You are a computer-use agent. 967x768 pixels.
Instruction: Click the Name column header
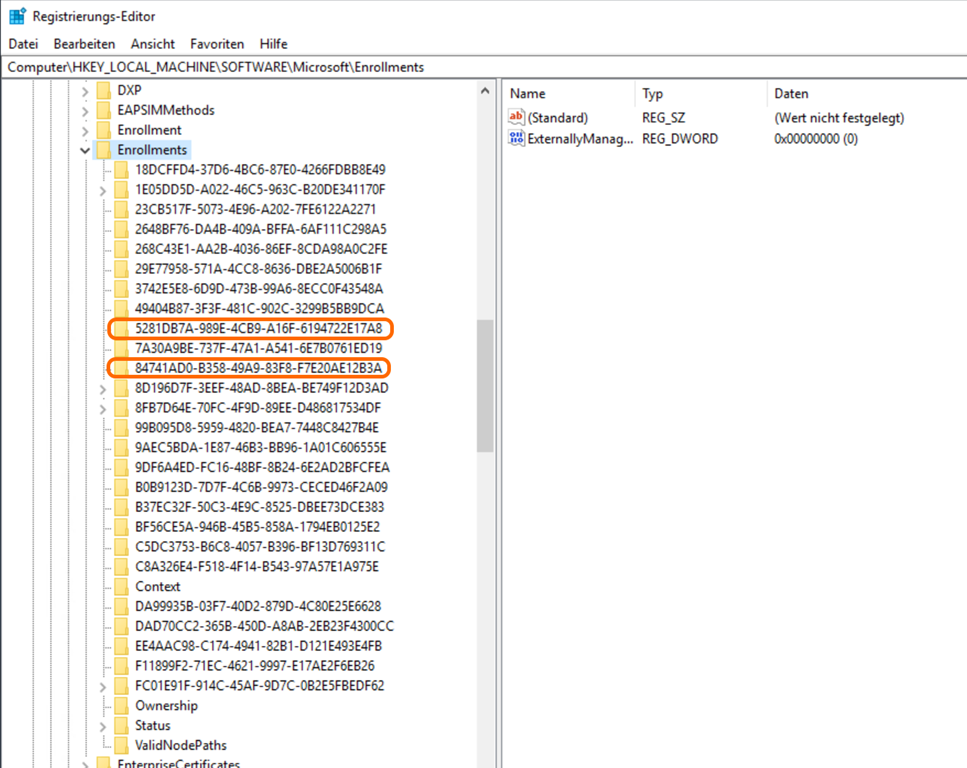[x=528, y=94]
